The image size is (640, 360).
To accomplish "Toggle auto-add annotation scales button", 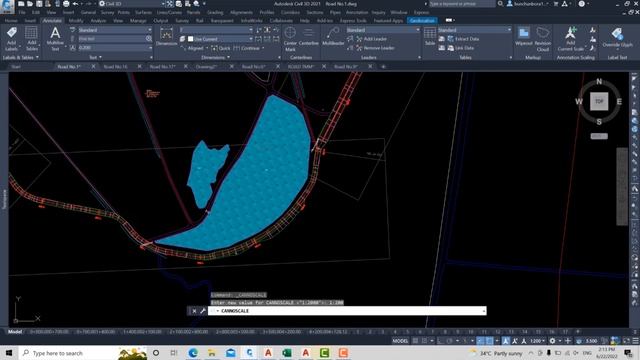I will coord(515,341).
